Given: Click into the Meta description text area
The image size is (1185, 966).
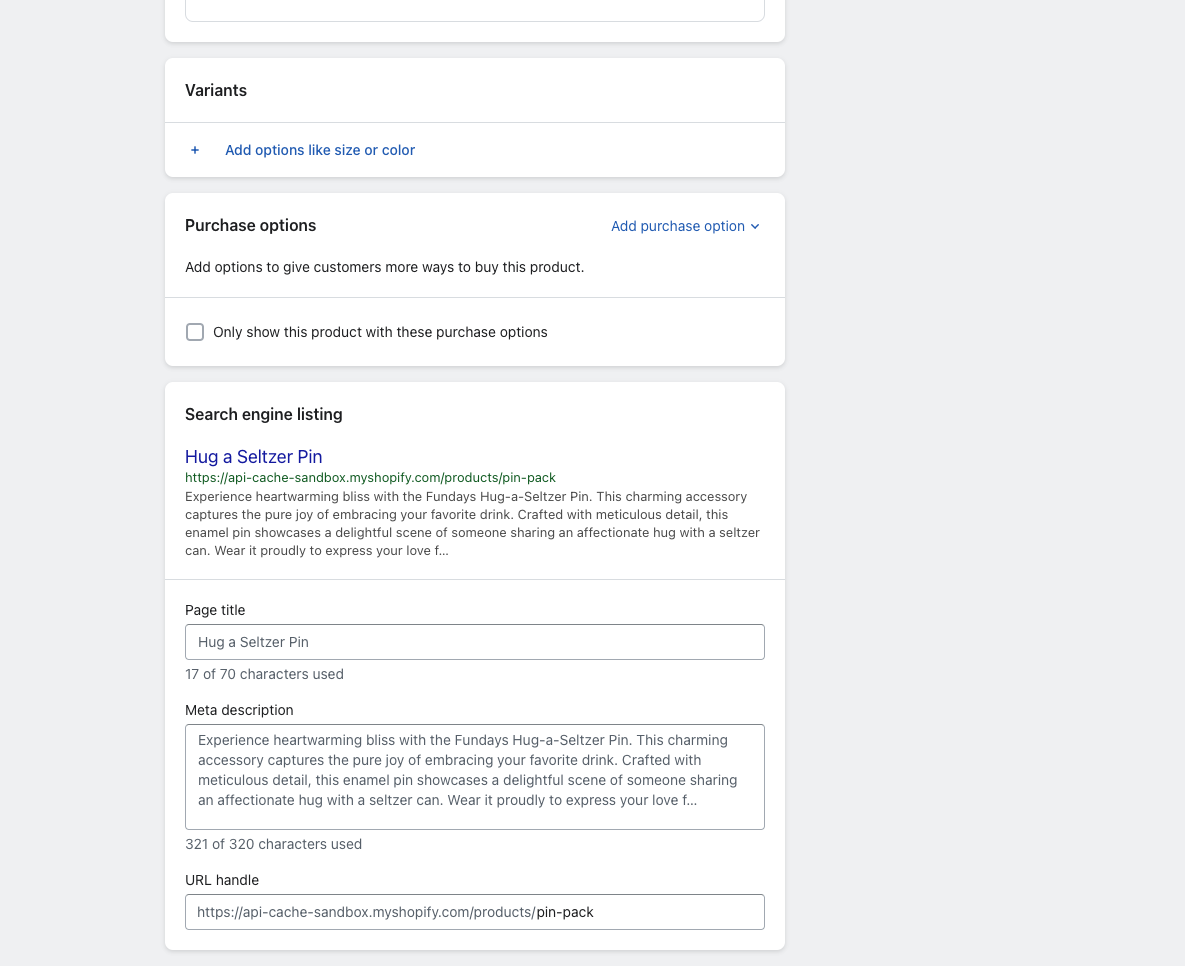Looking at the screenshot, I should click(474, 777).
